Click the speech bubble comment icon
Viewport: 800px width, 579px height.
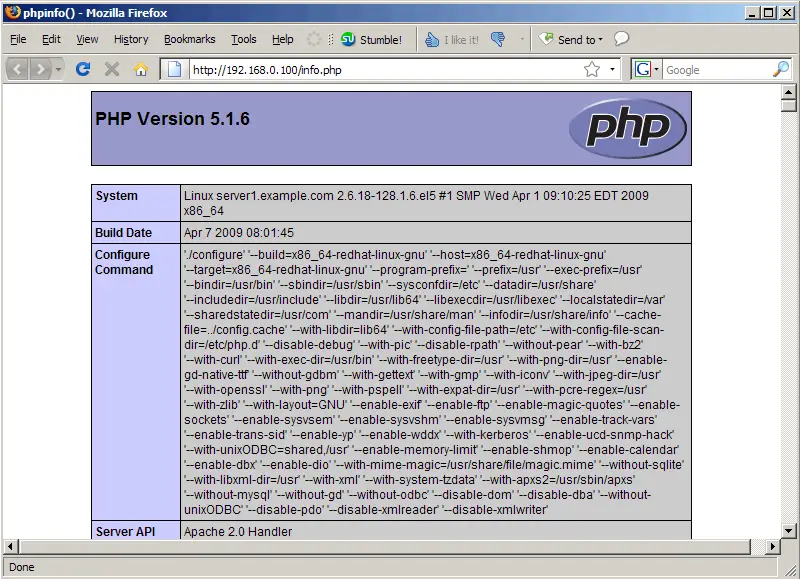[621, 39]
